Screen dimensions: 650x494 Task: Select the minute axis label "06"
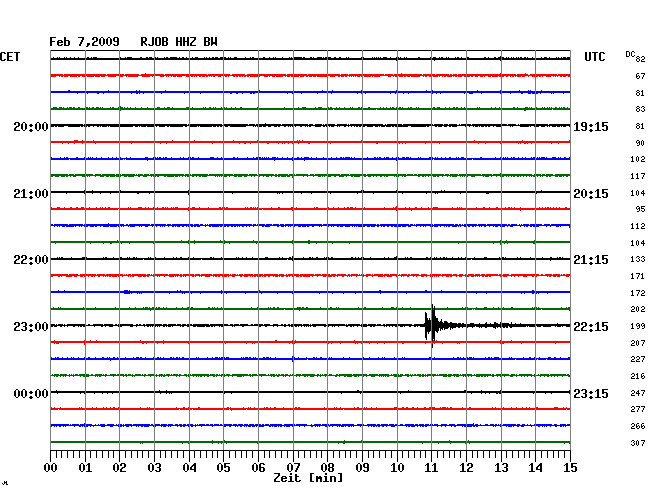pyautogui.click(x=258, y=468)
